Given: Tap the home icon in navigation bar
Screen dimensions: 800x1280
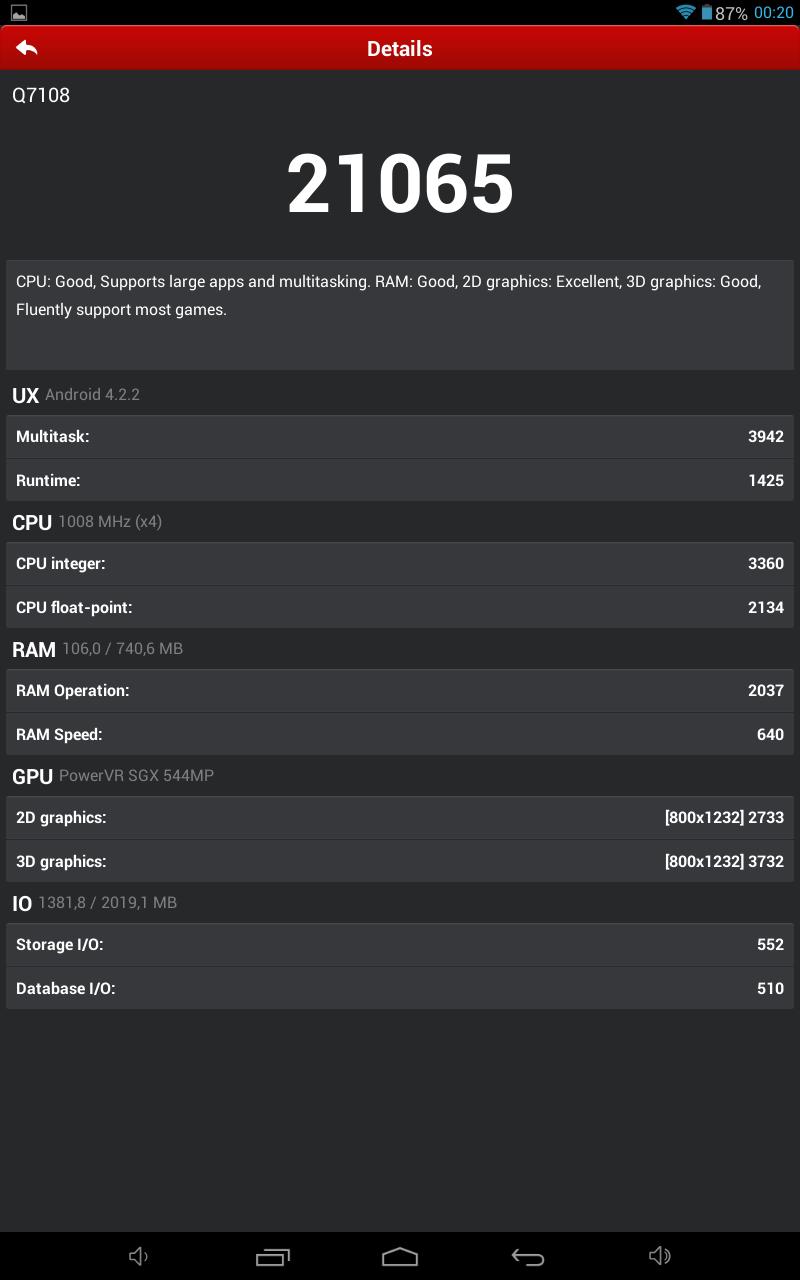Looking at the screenshot, I should click(400, 1257).
